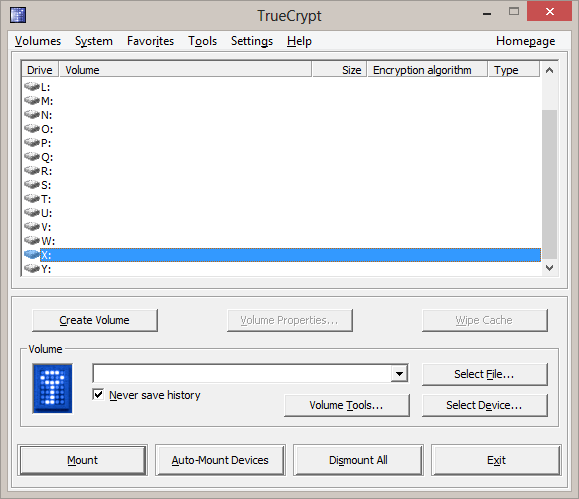
Task: Click the drive list scroll down arrow
Action: 549,268
